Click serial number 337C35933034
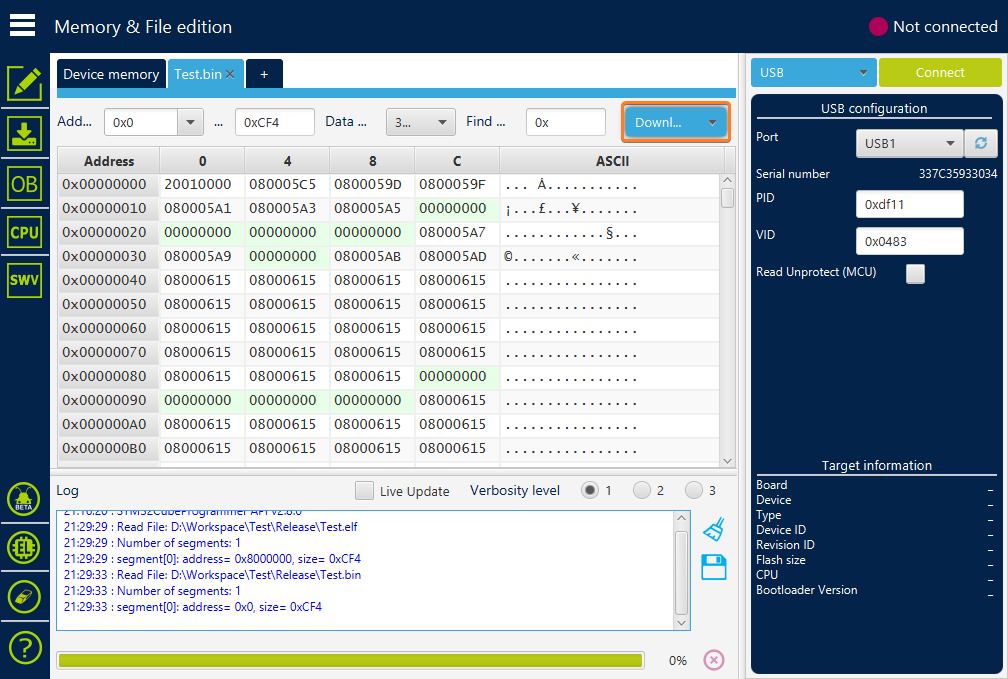Image resolution: width=1008 pixels, height=679 pixels. coord(958,174)
